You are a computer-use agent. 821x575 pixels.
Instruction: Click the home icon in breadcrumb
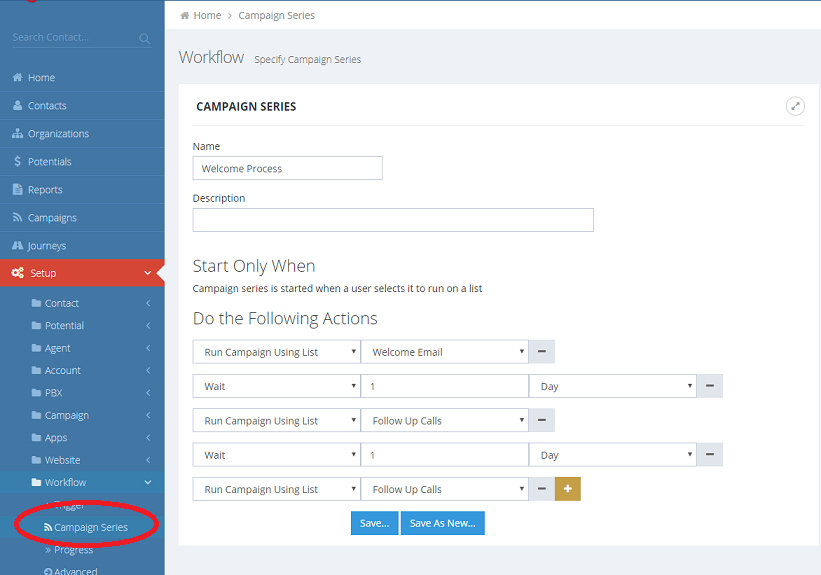[185, 15]
